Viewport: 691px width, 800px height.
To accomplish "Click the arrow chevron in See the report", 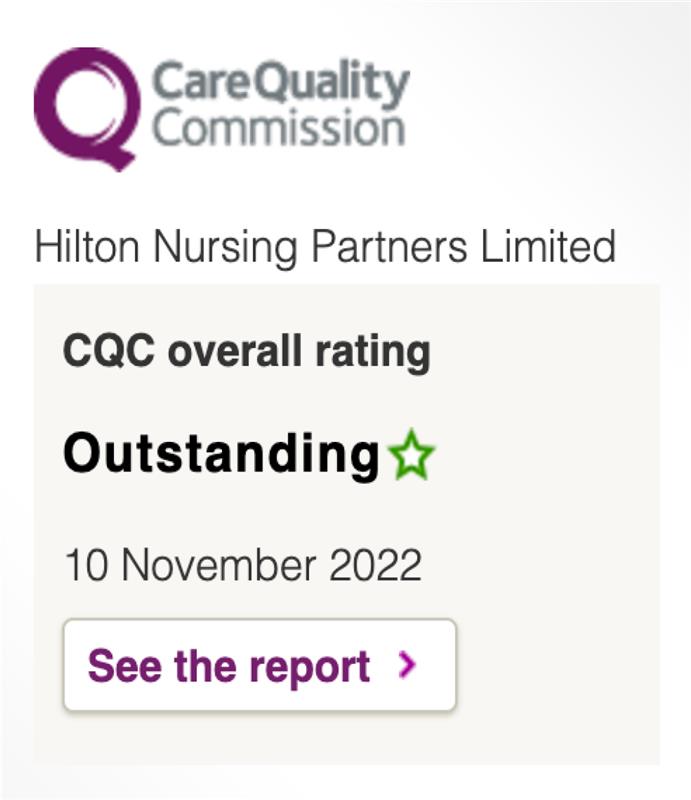I will tap(407, 665).
